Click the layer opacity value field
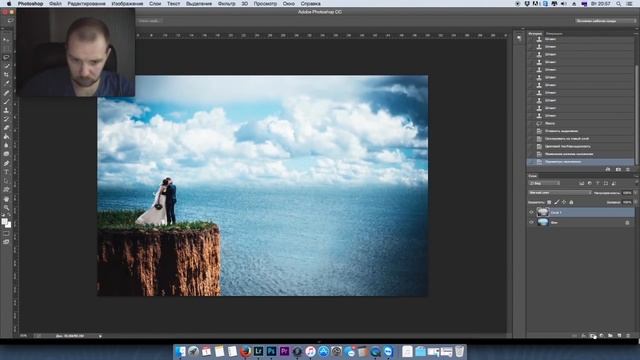The width and height of the screenshot is (640, 360). coord(627,193)
